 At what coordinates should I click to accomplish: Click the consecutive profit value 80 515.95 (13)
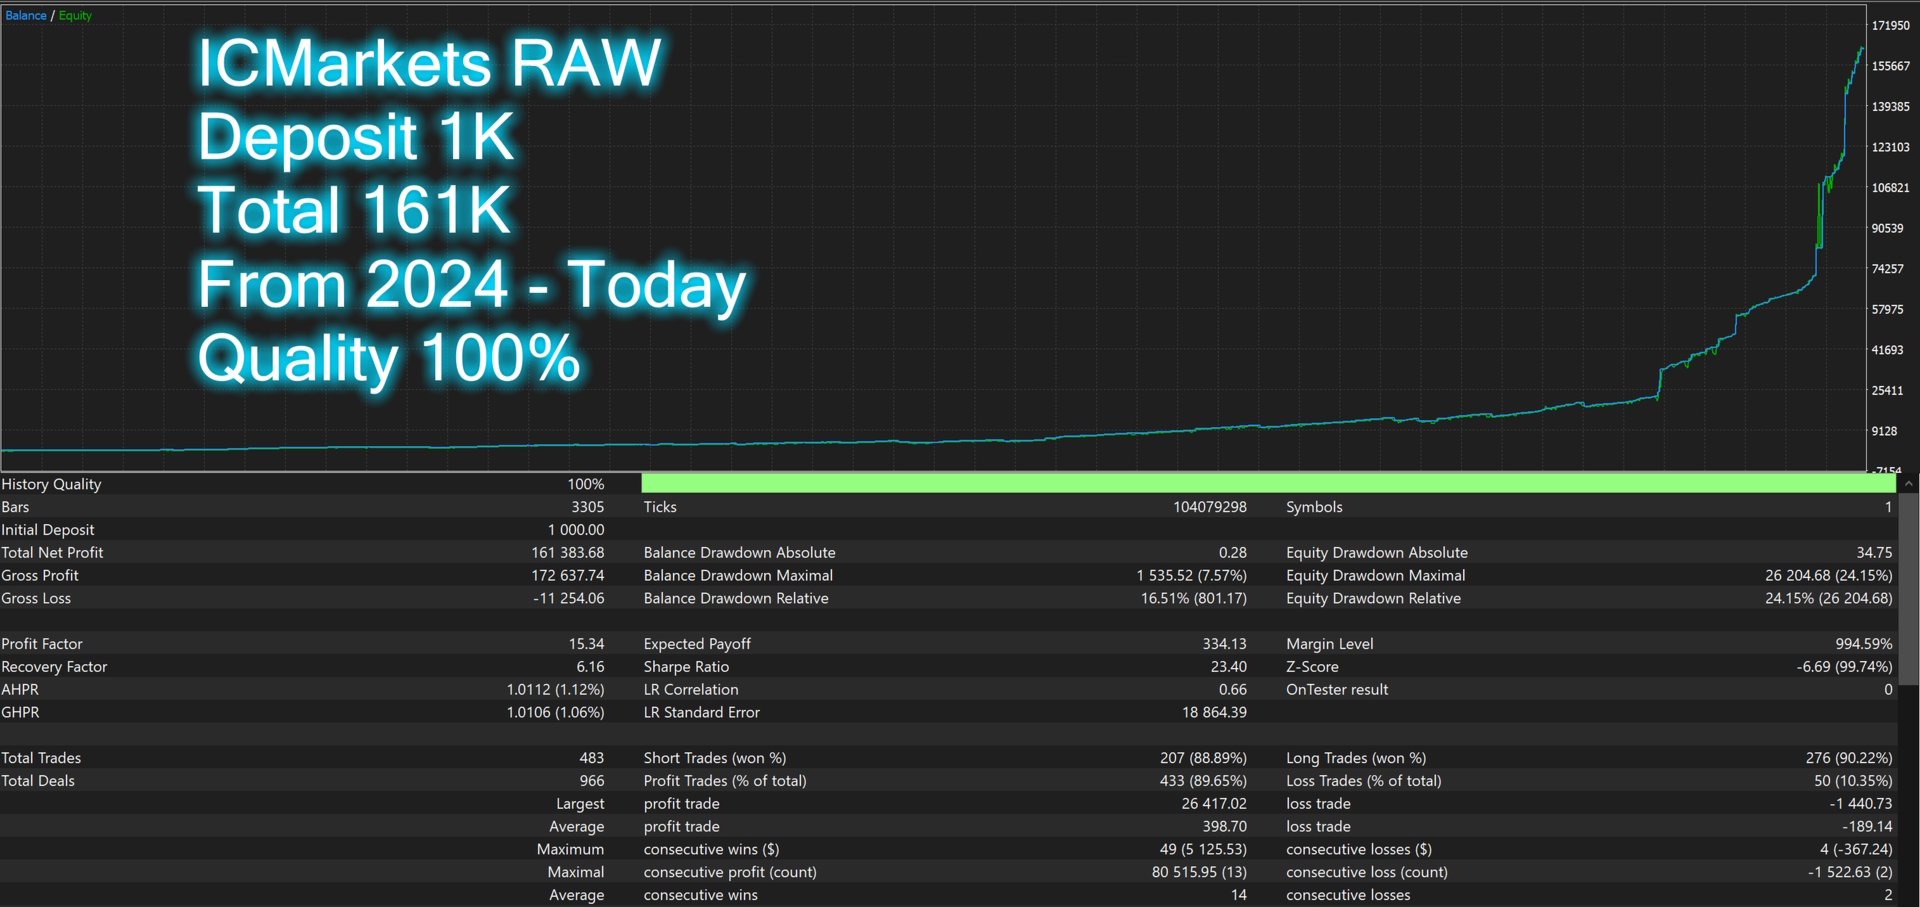coord(1199,873)
